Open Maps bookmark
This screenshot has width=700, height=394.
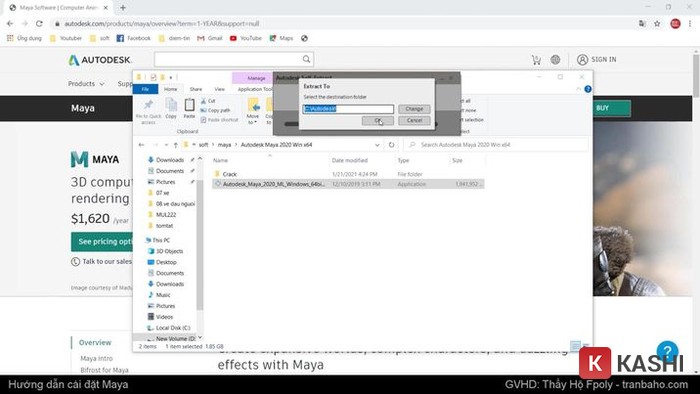pos(281,38)
